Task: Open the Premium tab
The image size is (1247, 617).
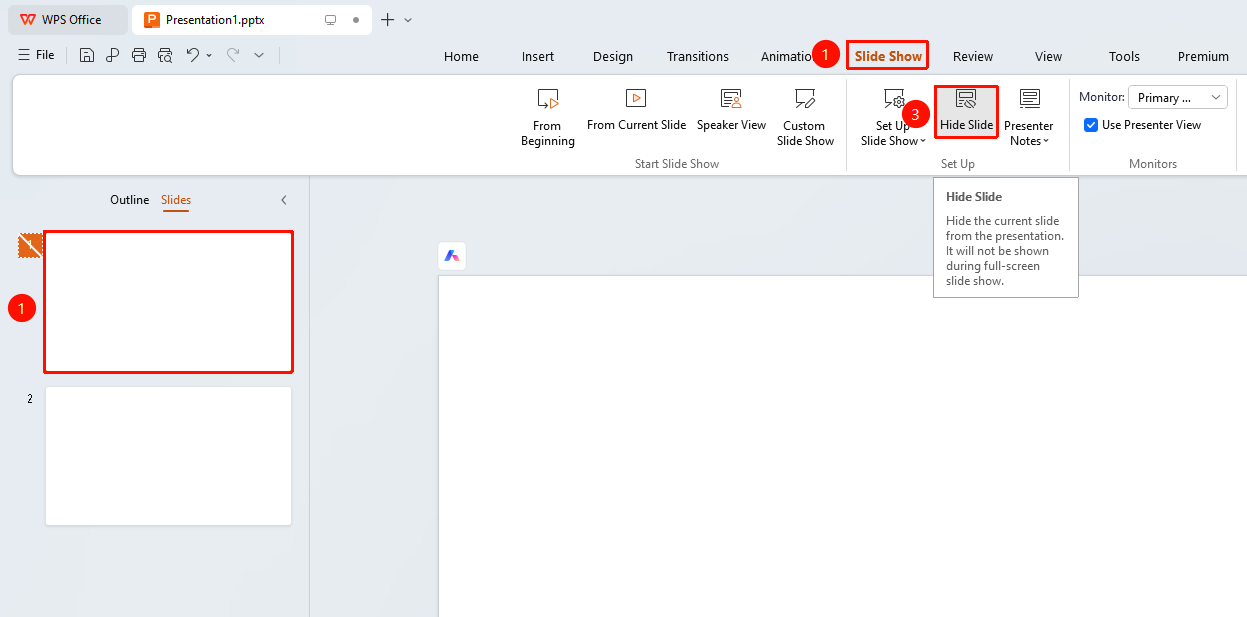Action: pos(1203,56)
